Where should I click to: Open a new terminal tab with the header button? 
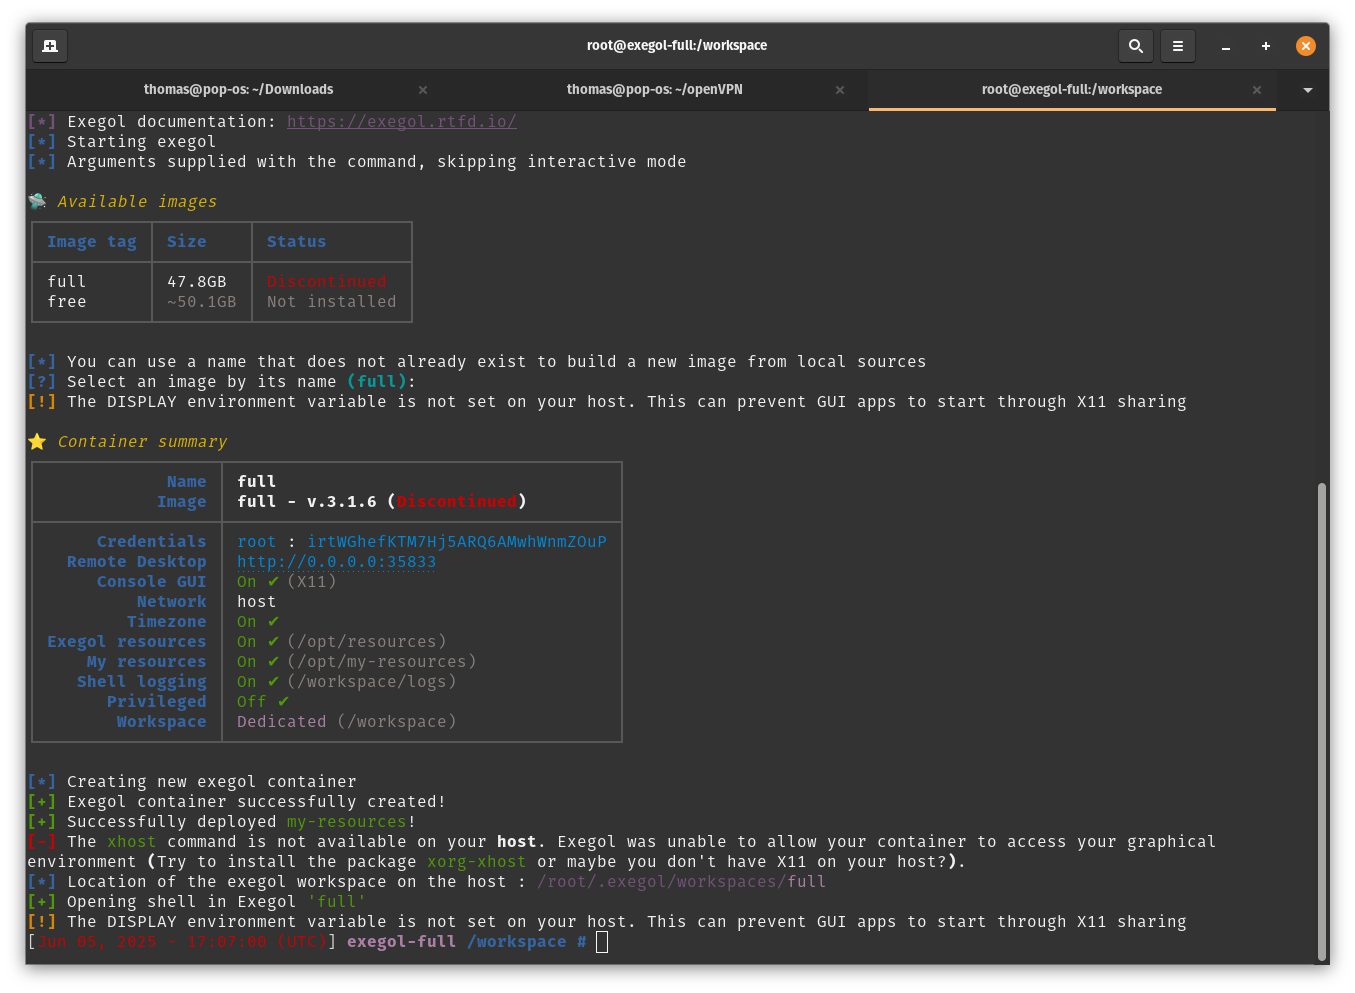pos(50,46)
